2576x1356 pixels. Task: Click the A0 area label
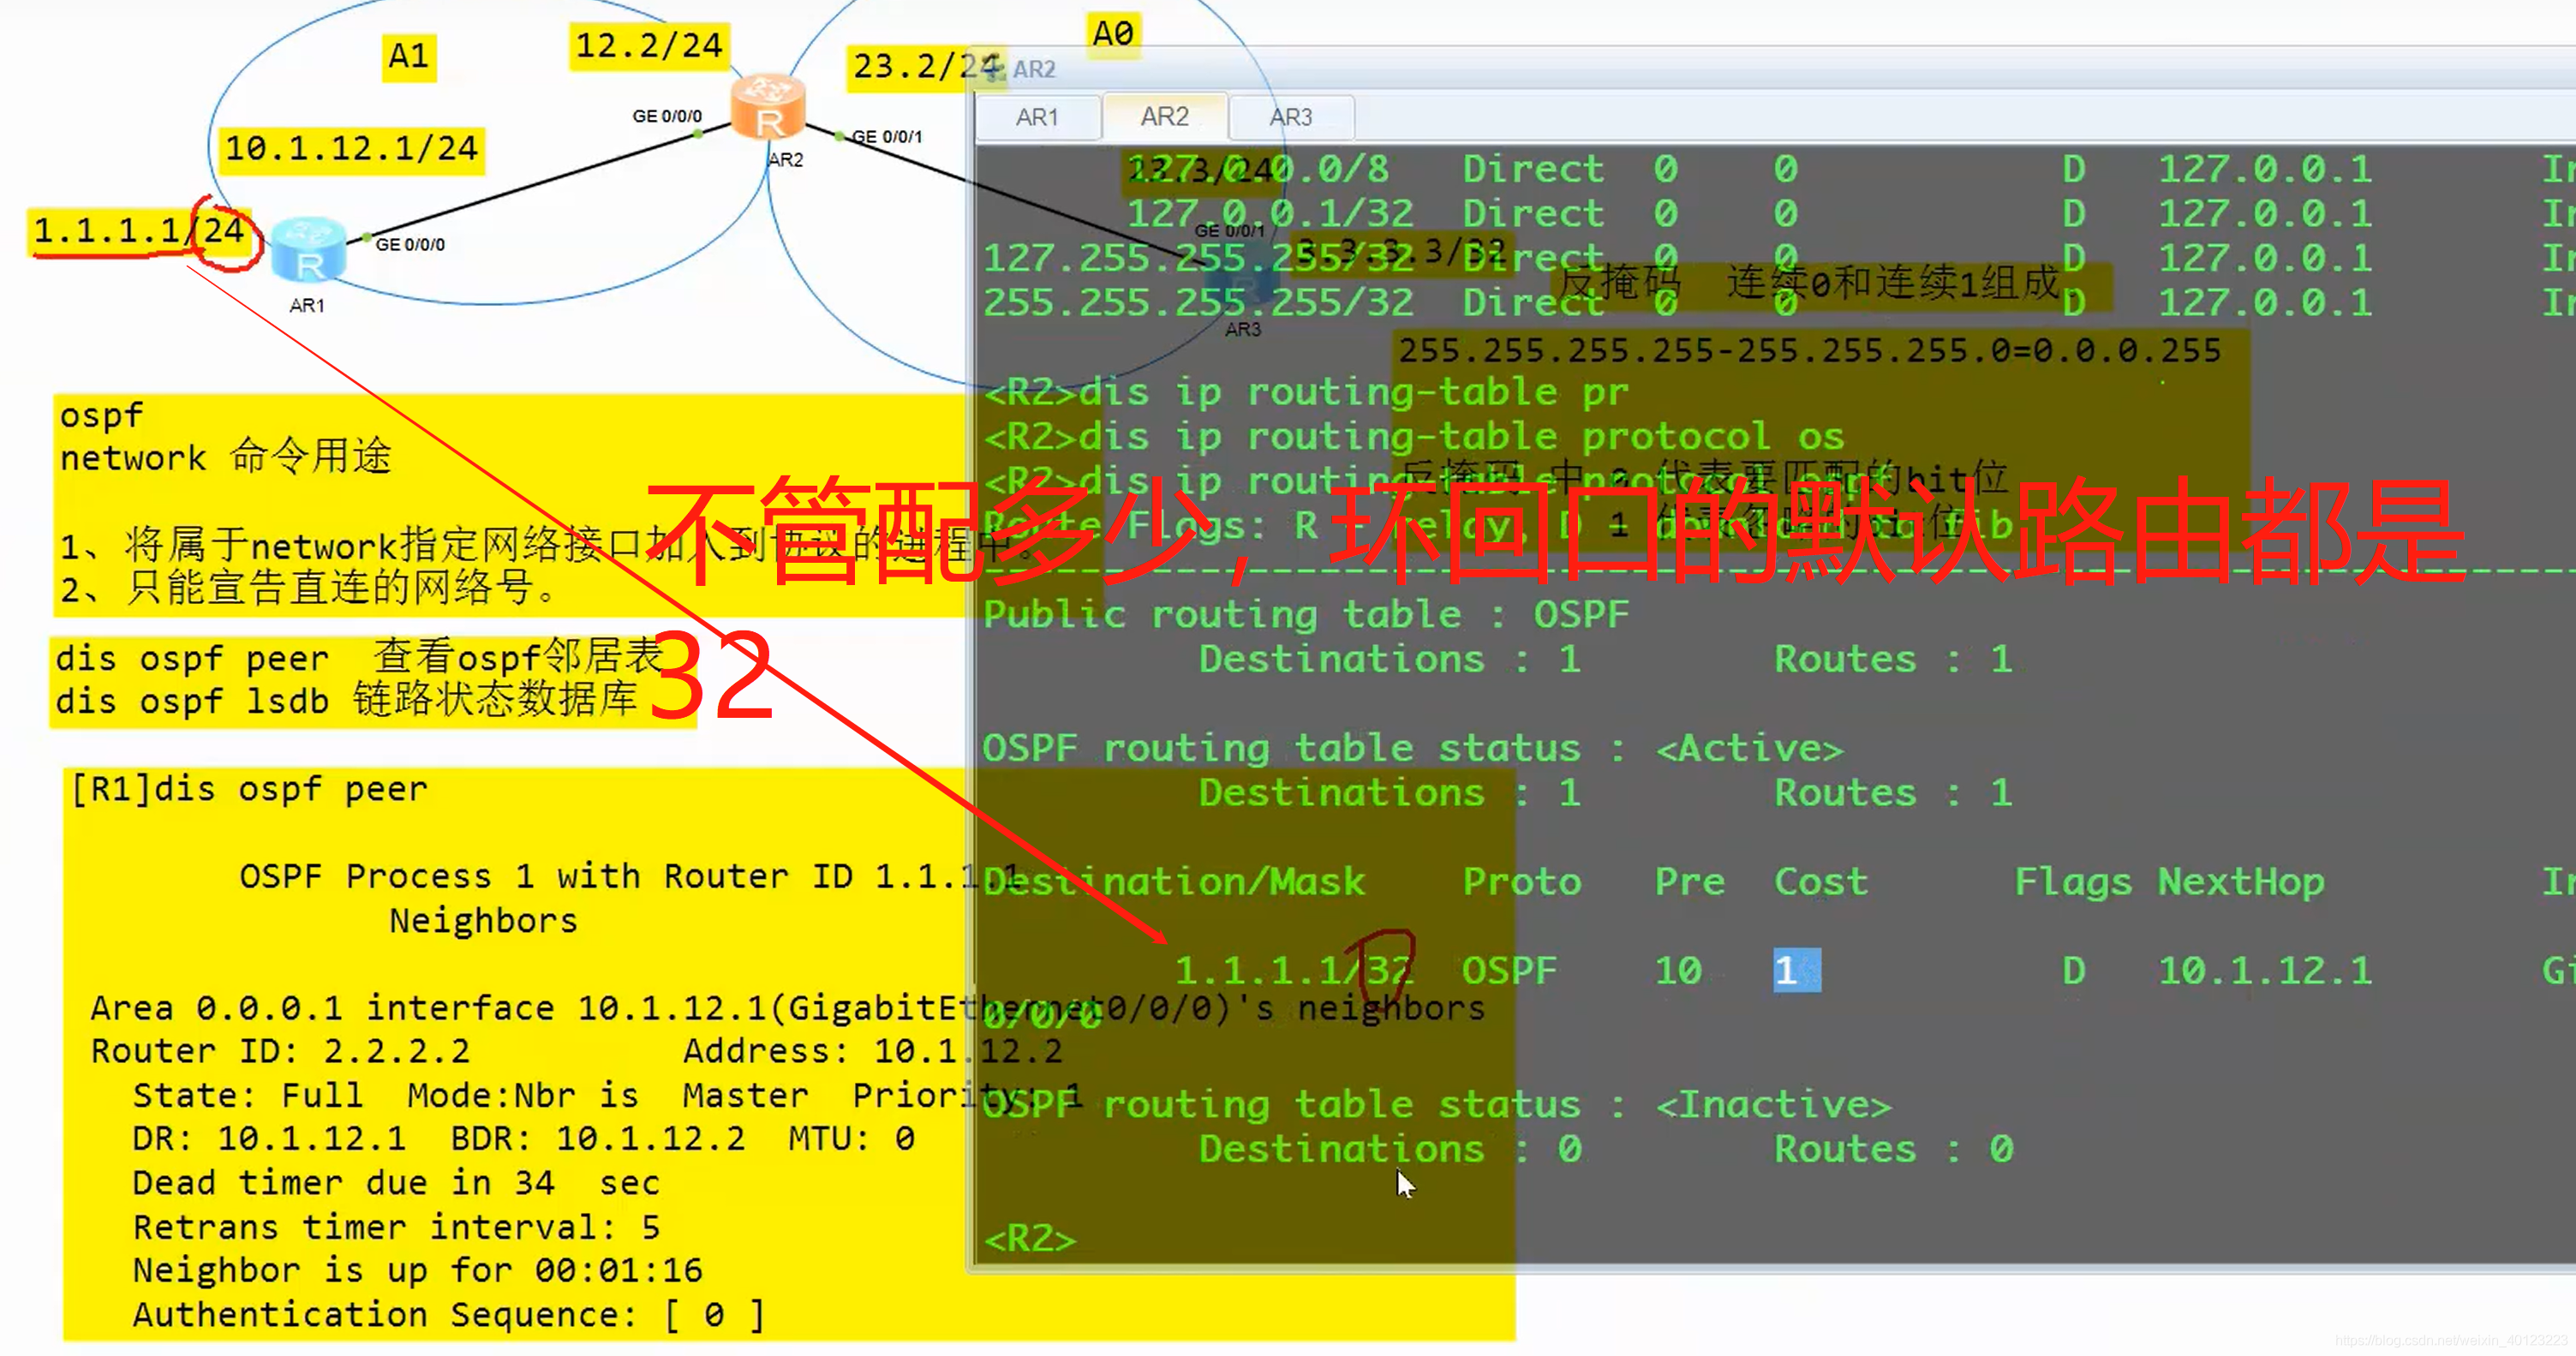[x=1113, y=33]
